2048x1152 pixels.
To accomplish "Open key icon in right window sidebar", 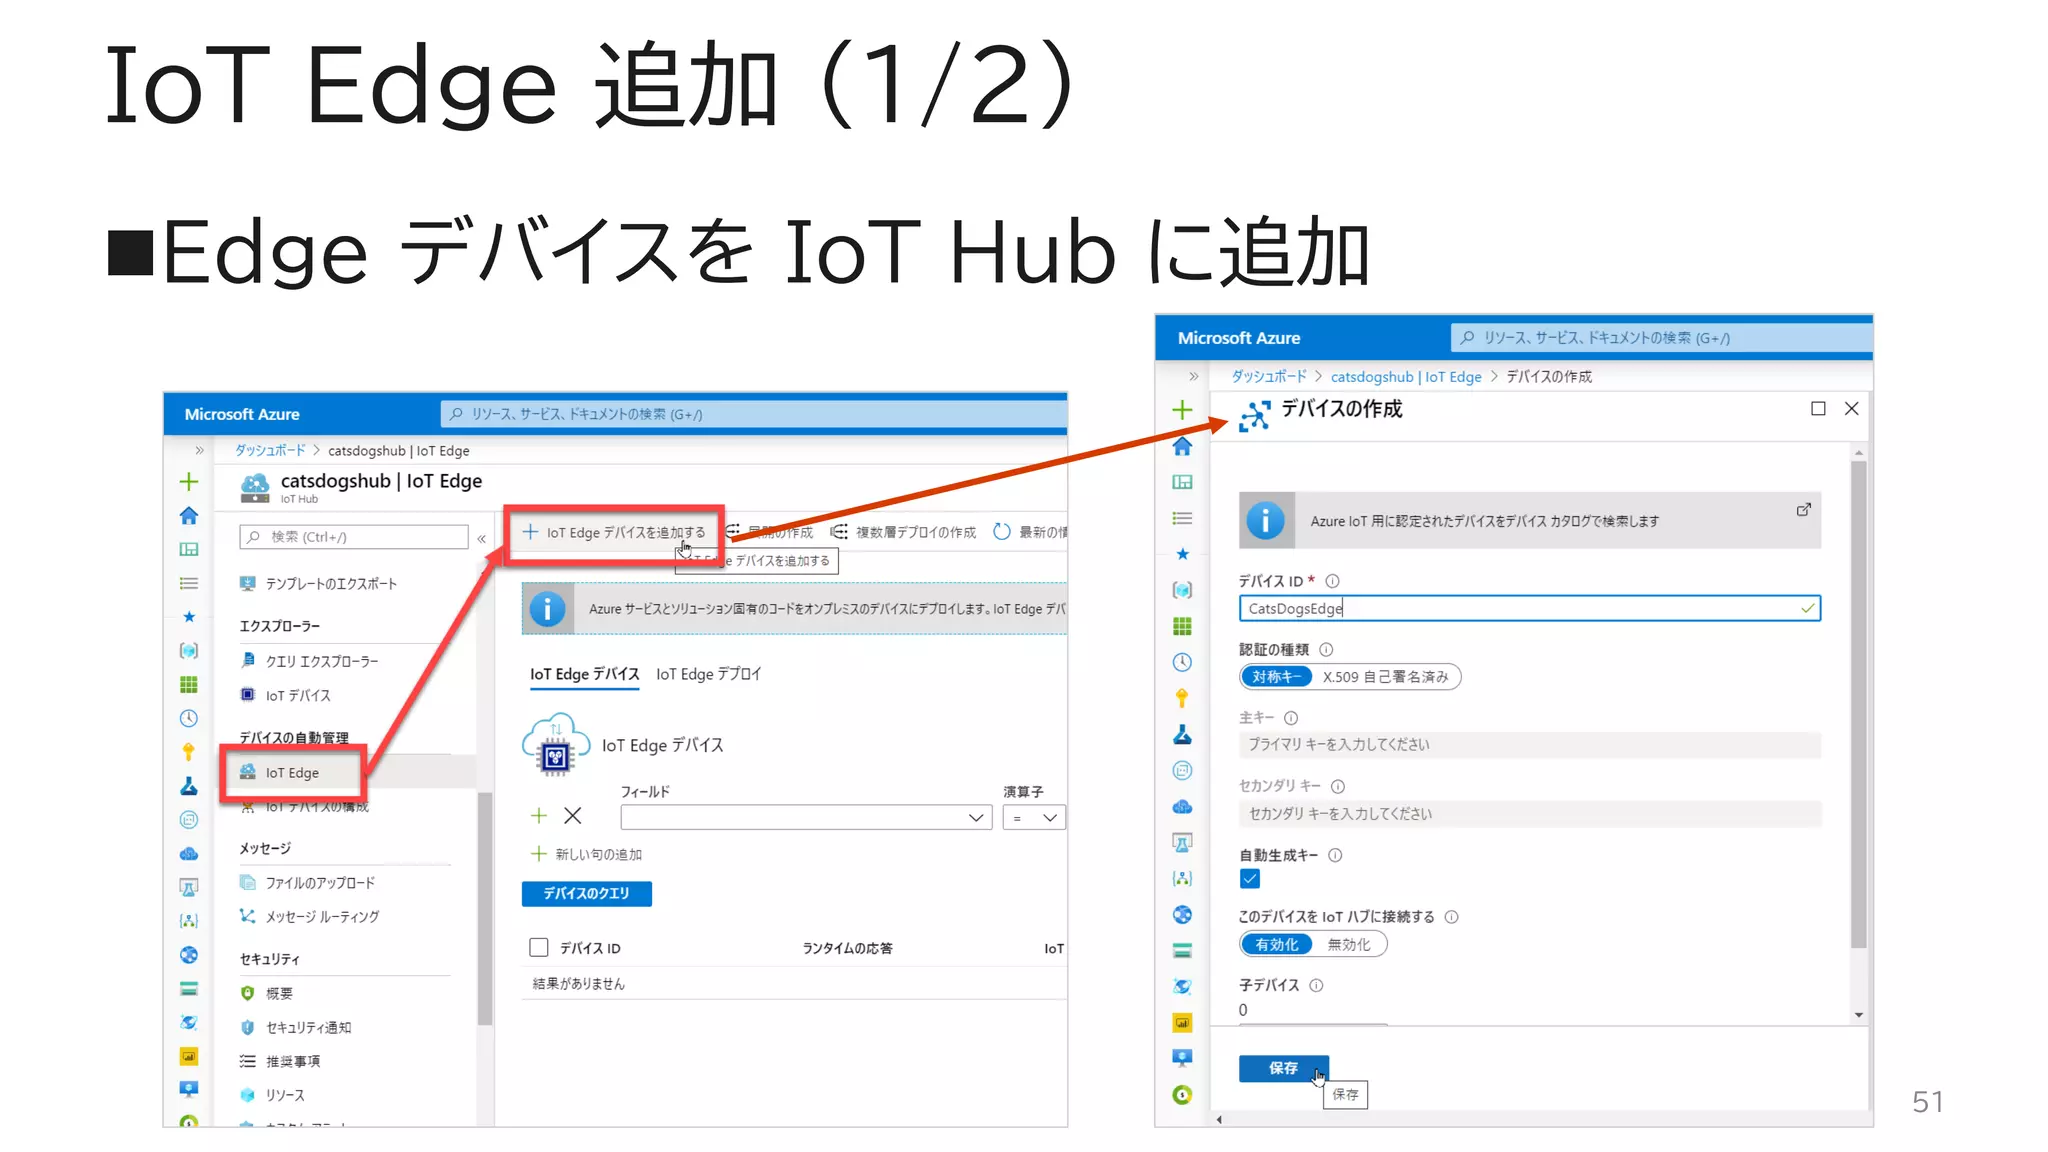I will (x=1182, y=698).
